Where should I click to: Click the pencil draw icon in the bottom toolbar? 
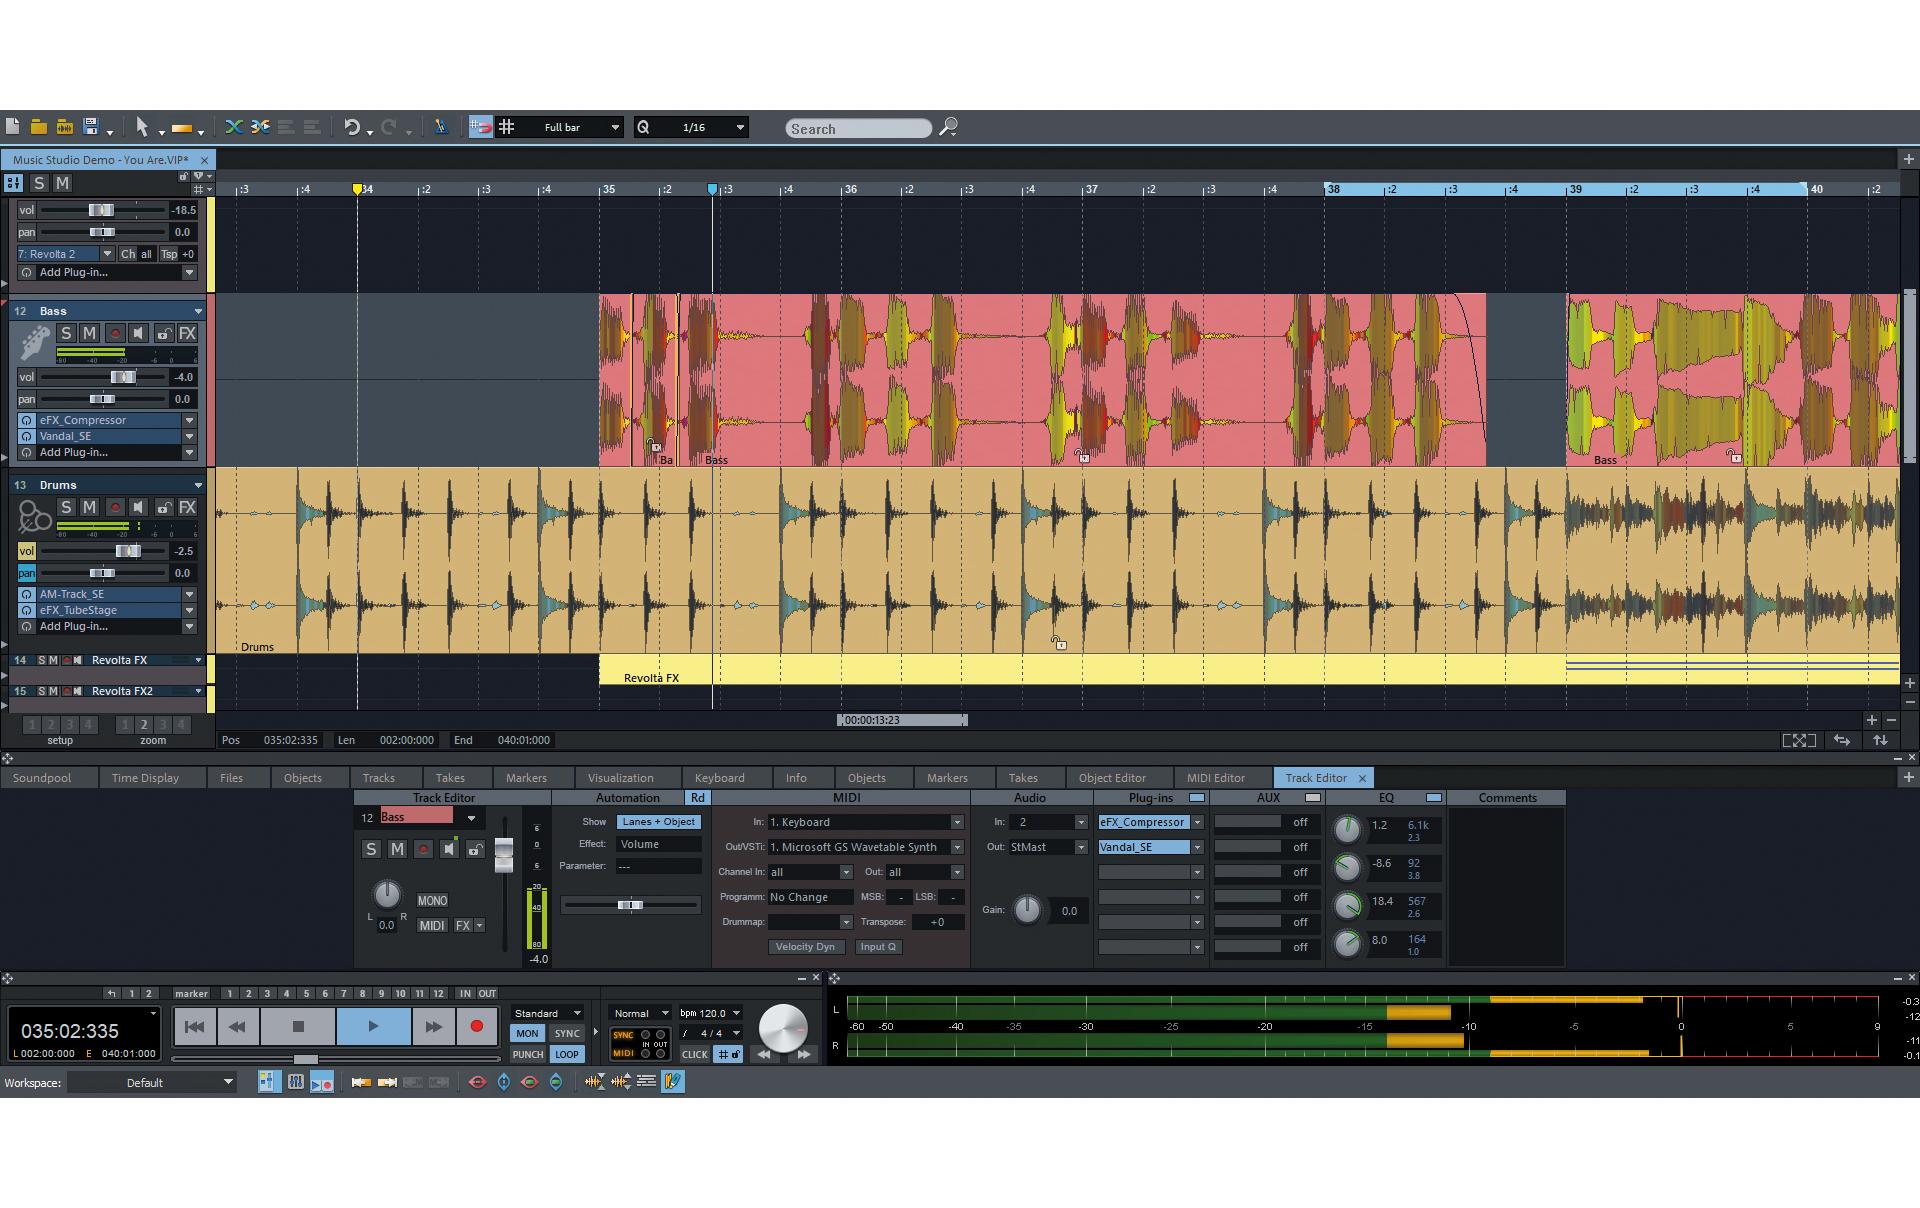point(673,1081)
